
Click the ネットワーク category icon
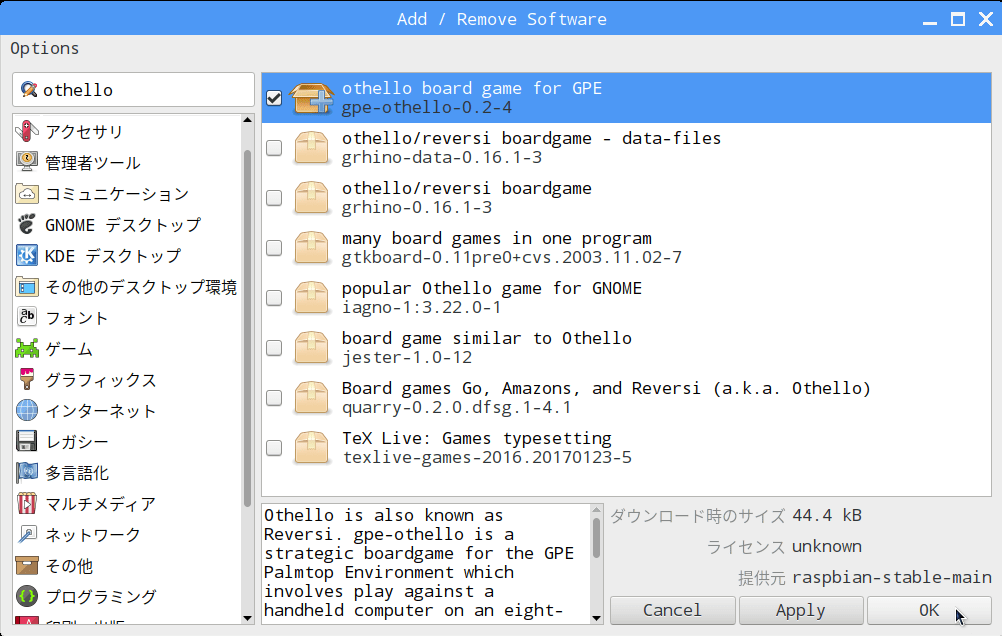click(x=27, y=534)
